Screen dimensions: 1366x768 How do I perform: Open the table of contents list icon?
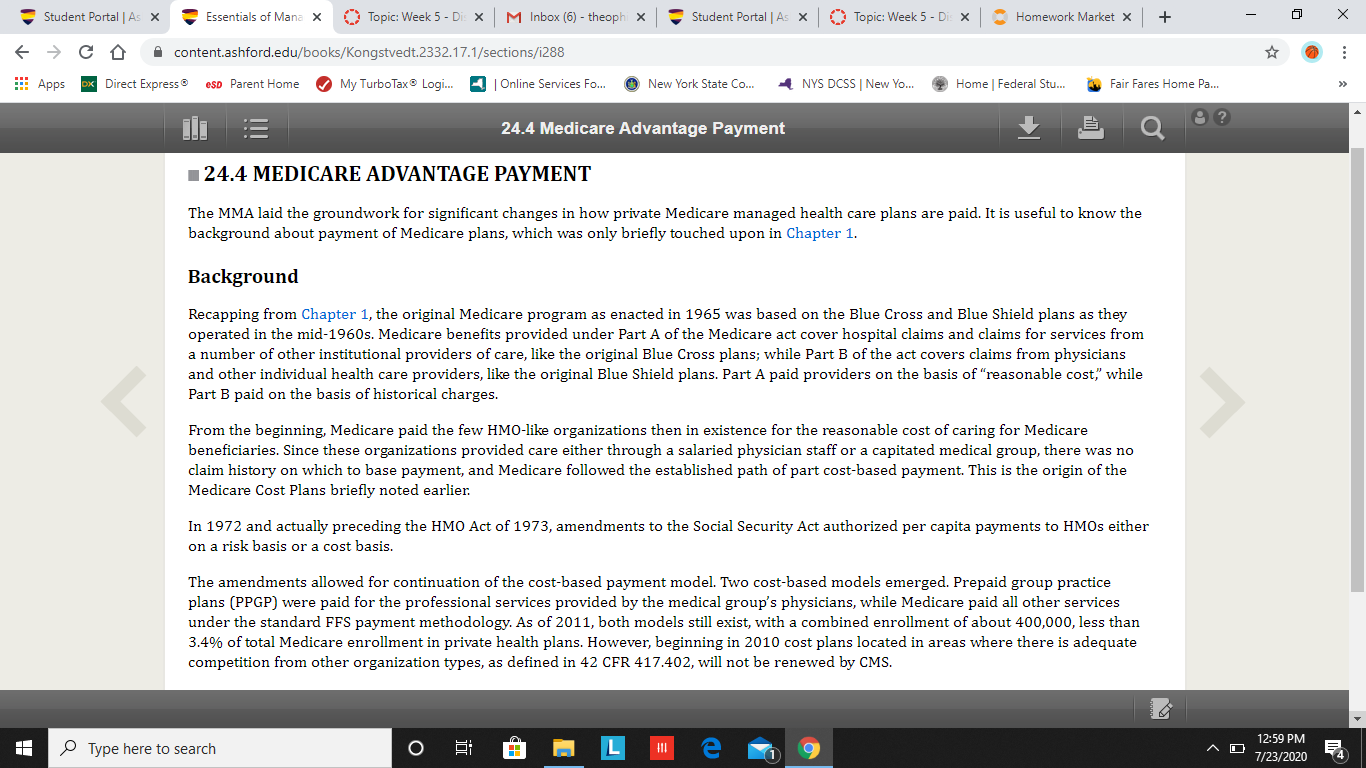[x=257, y=128]
